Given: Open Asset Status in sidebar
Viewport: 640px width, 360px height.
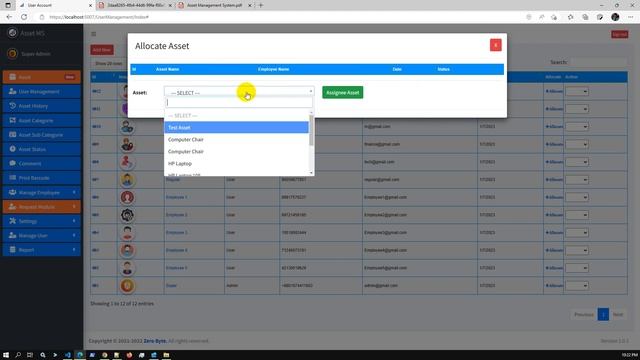Looking at the screenshot, I should (x=42, y=149).
